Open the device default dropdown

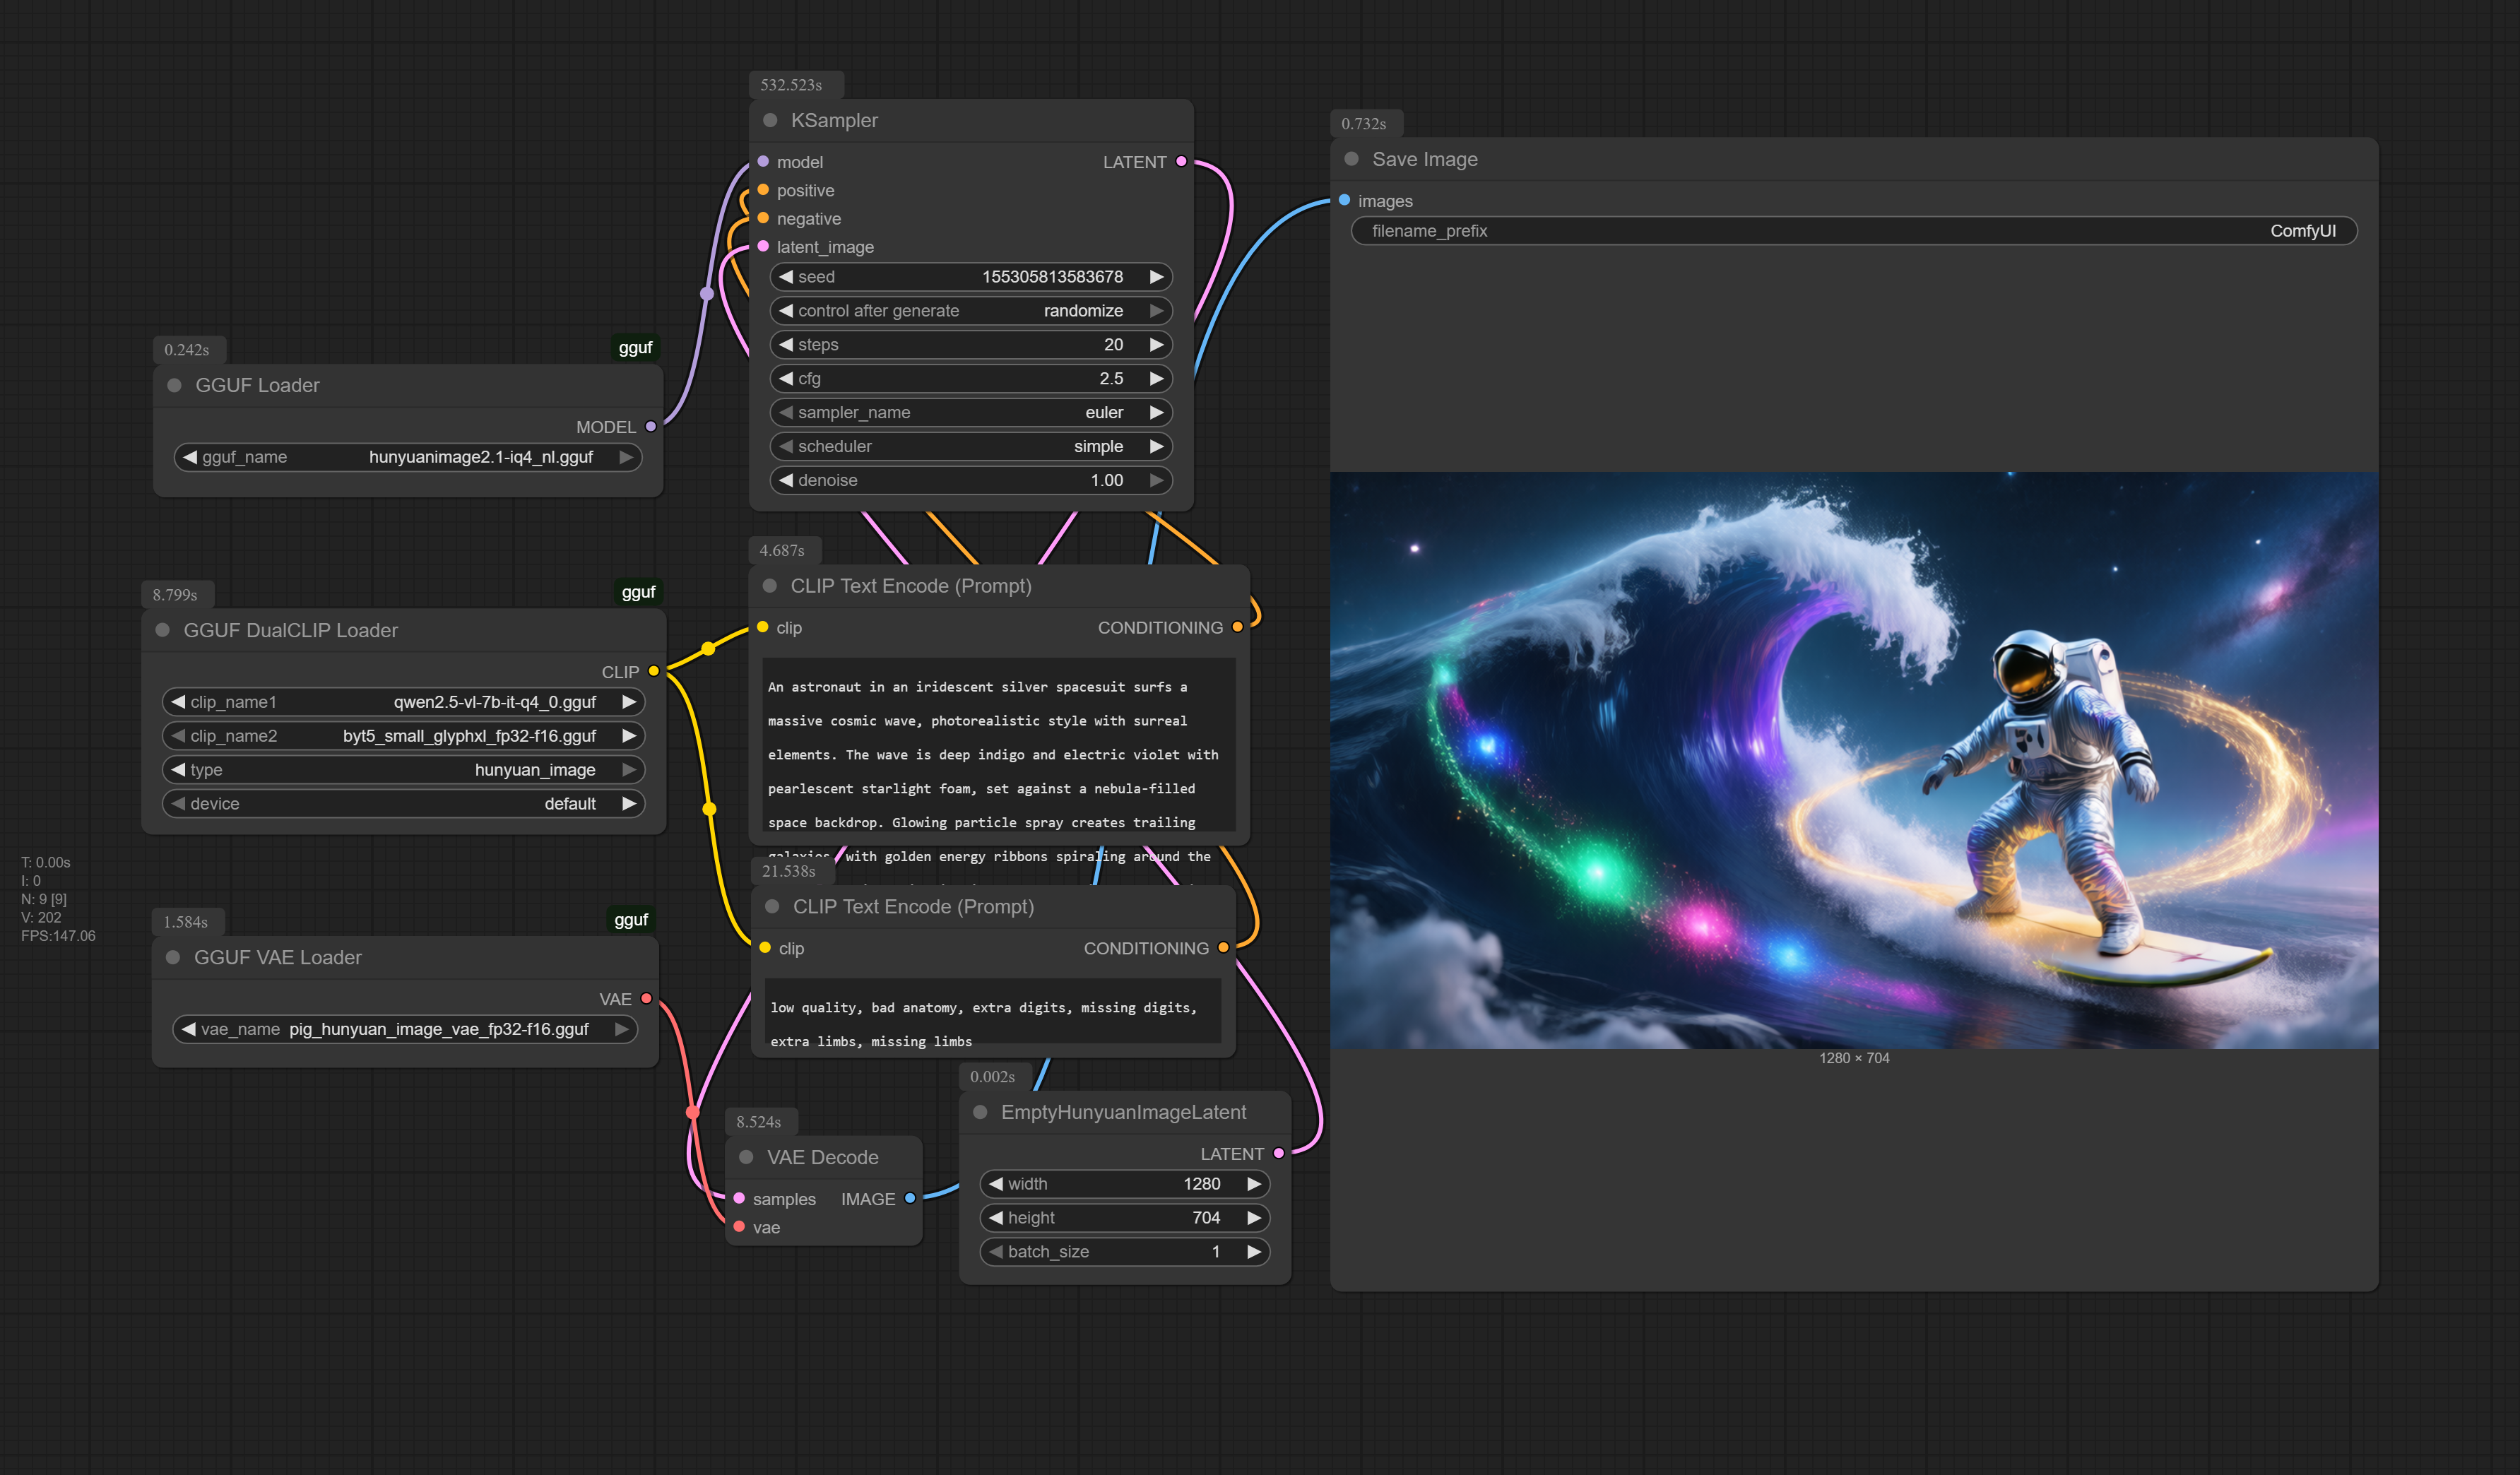coord(403,804)
